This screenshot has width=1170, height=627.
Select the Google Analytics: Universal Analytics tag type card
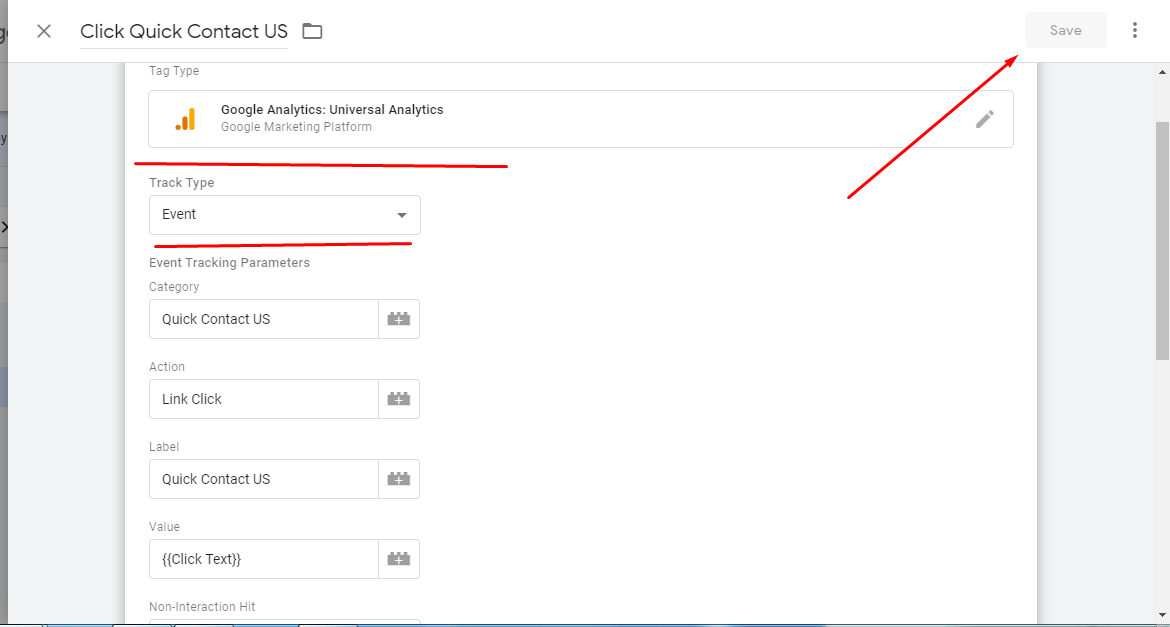[x=581, y=119]
